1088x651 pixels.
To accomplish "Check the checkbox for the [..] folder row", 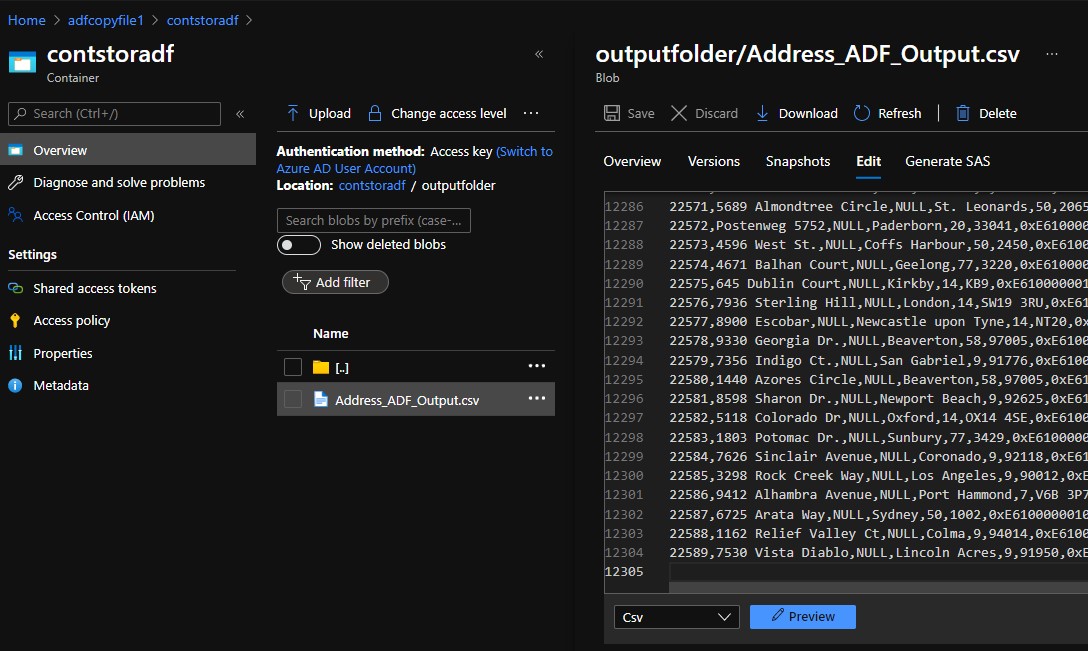I will coord(293,367).
